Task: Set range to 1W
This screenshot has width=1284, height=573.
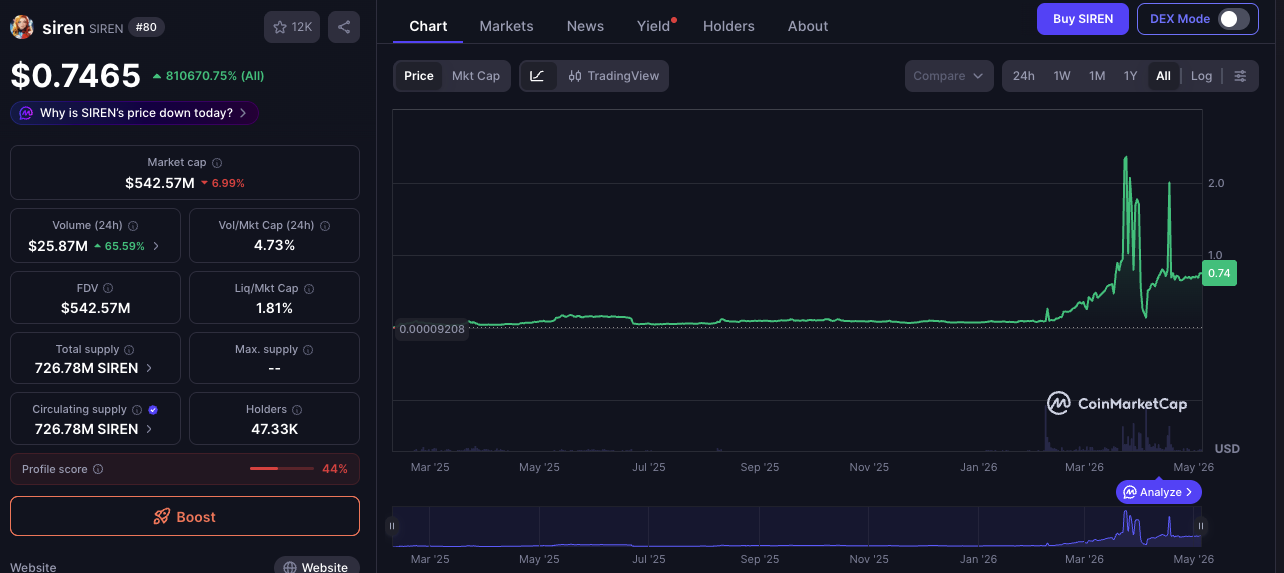Action: coord(1062,76)
